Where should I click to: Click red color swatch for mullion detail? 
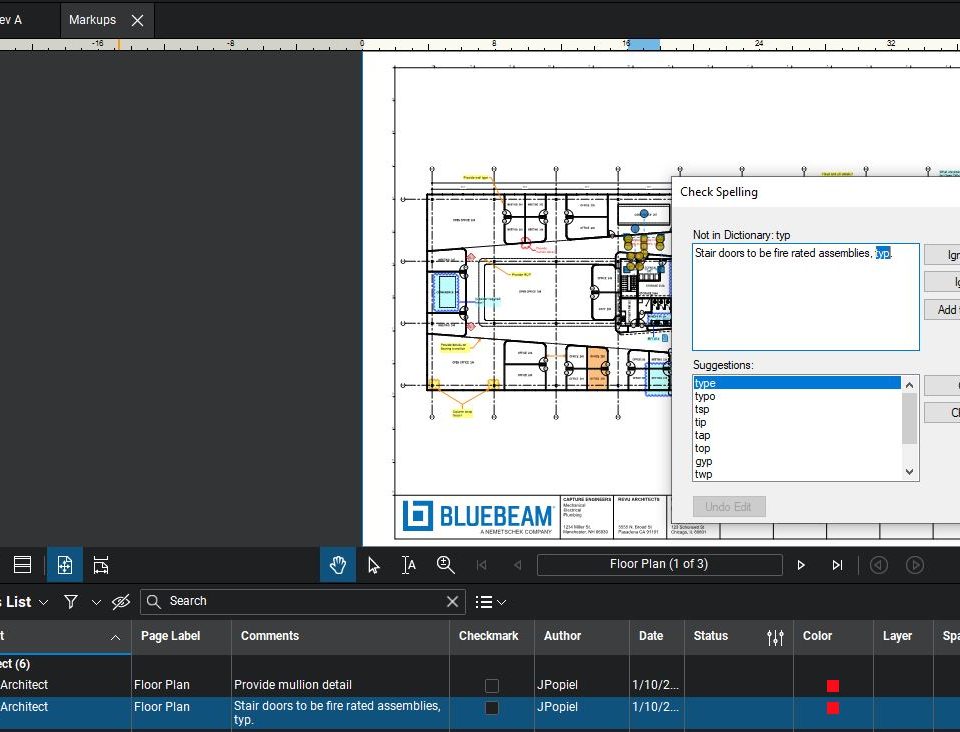pyautogui.click(x=833, y=686)
